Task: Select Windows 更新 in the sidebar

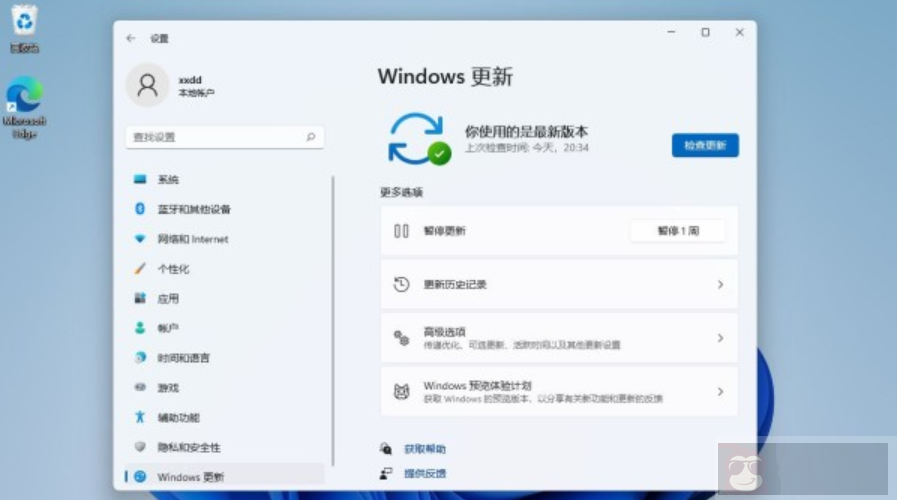Action: 223,477
